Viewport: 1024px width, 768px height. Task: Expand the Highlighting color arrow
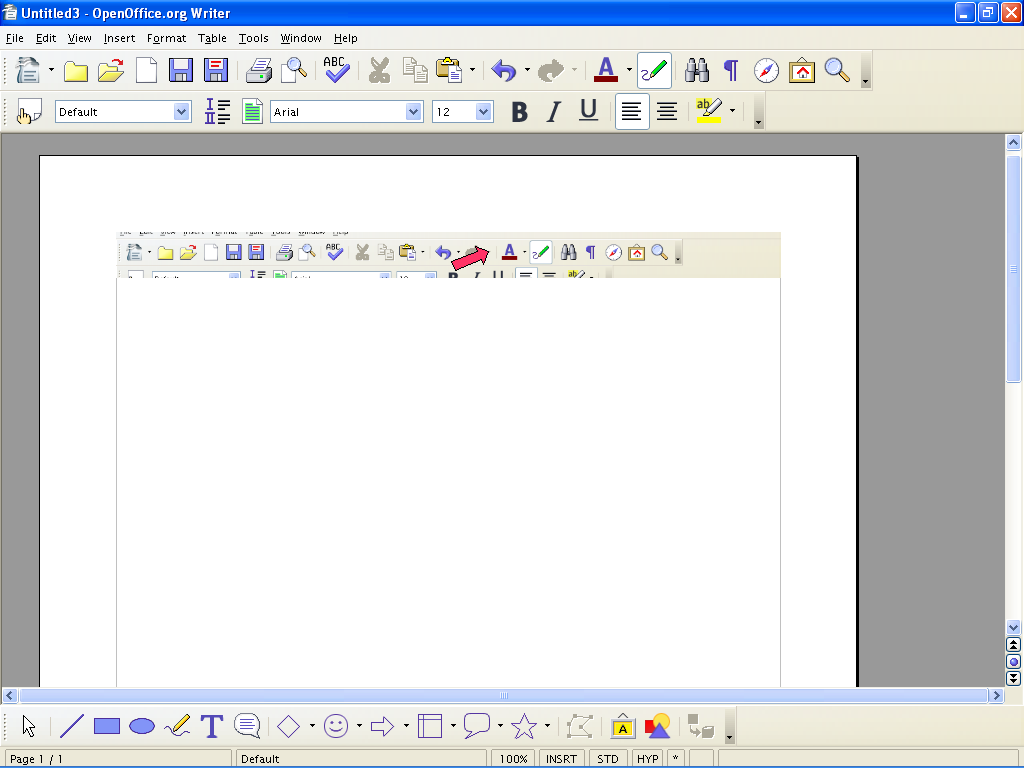coord(732,111)
